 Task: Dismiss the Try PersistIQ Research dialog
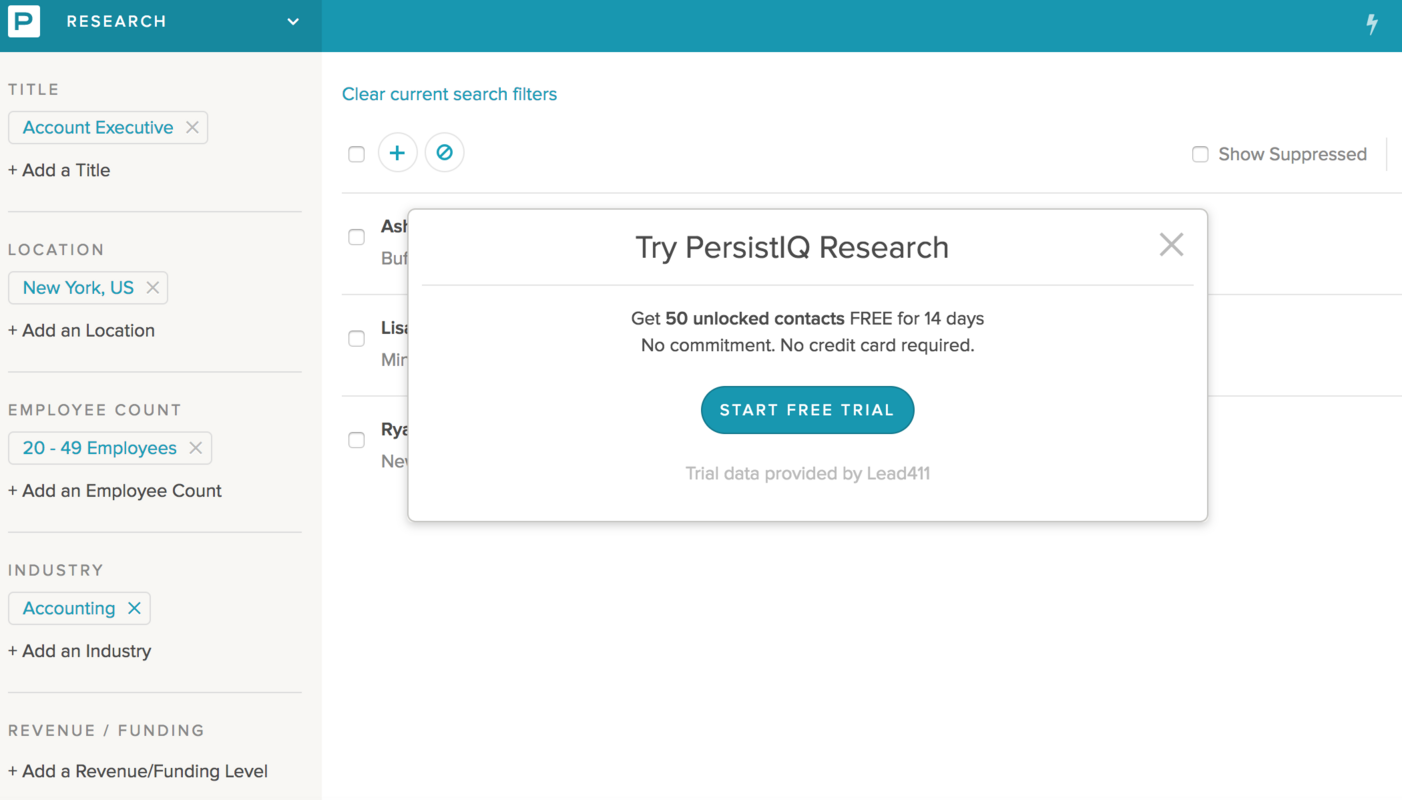[1171, 243]
